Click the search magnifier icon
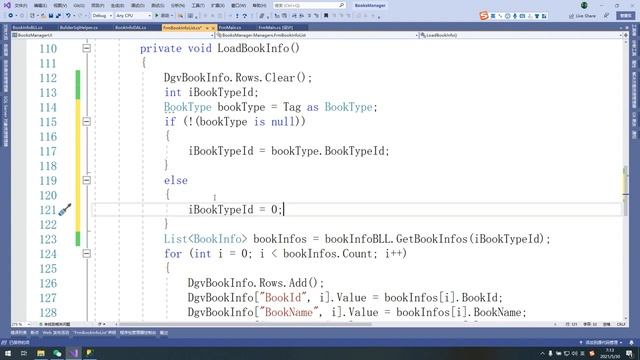 pos(341,5)
